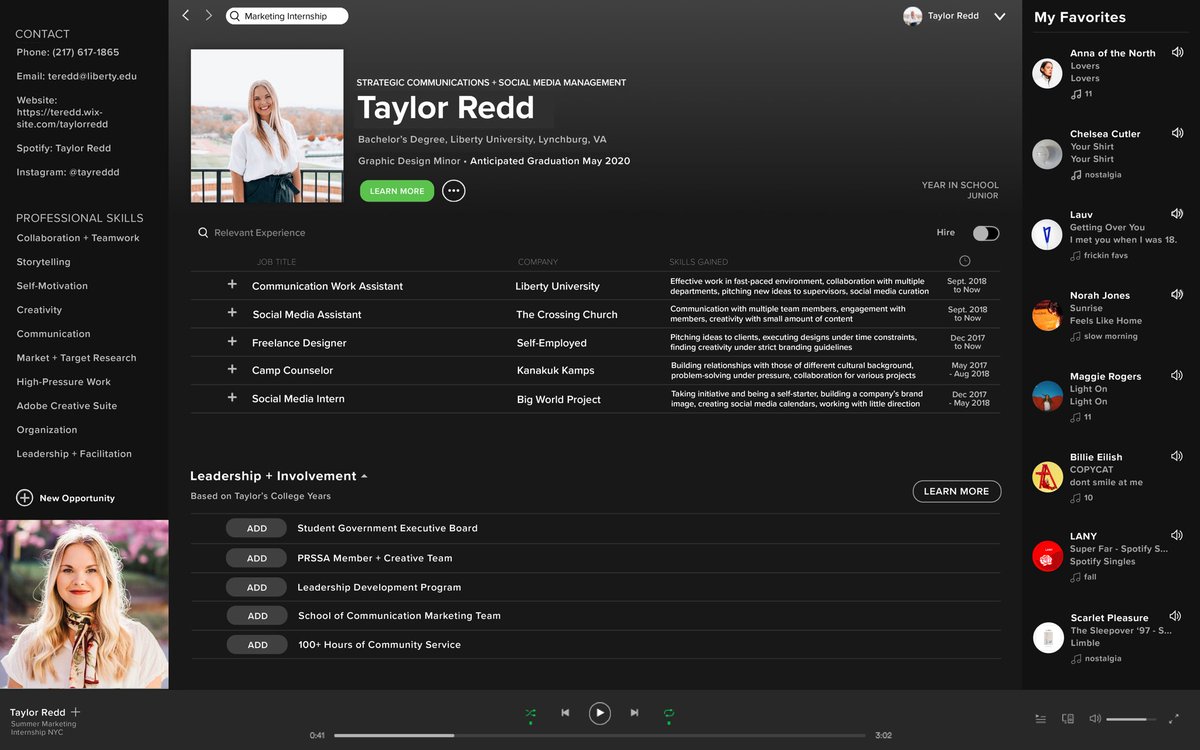This screenshot has height=750, width=1200.
Task: Go back with the left arrow
Action: pyautogui.click(x=186, y=16)
